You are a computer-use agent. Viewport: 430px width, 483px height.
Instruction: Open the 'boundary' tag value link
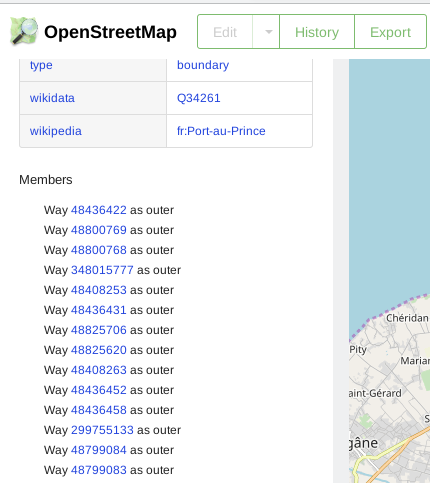pyautogui.click(x=203, y=65)
